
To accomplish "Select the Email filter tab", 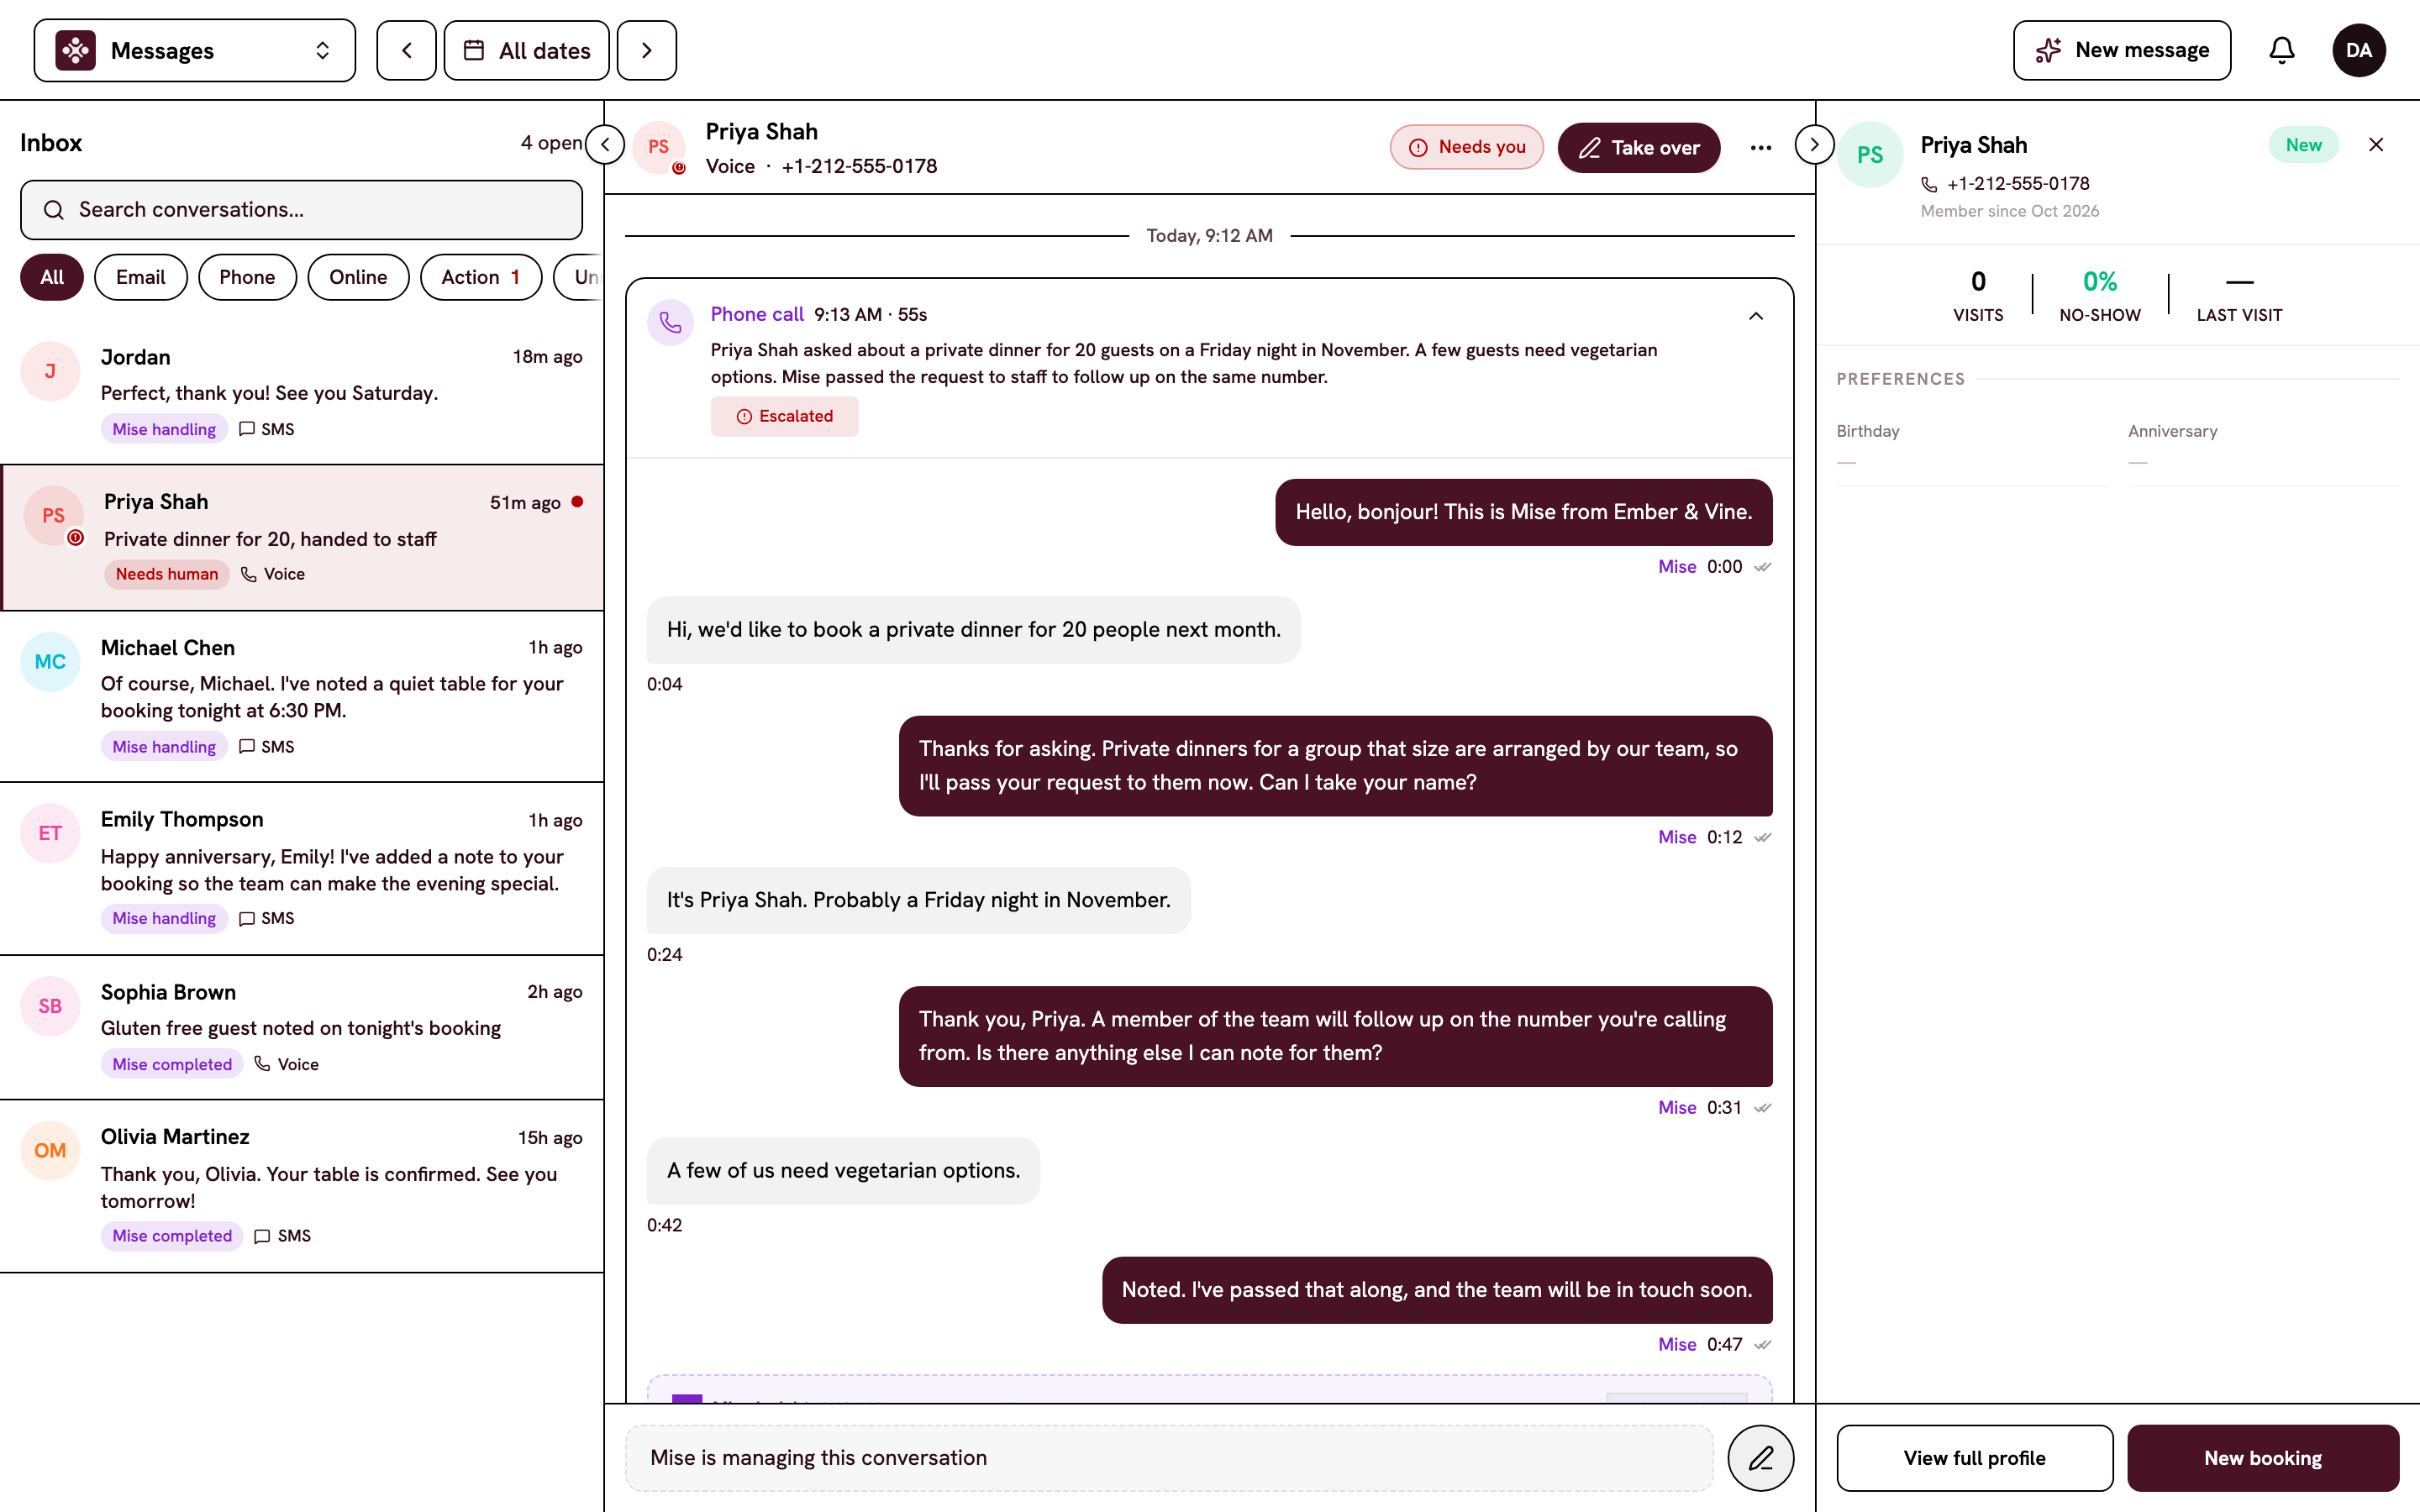I will click(140, 277).
